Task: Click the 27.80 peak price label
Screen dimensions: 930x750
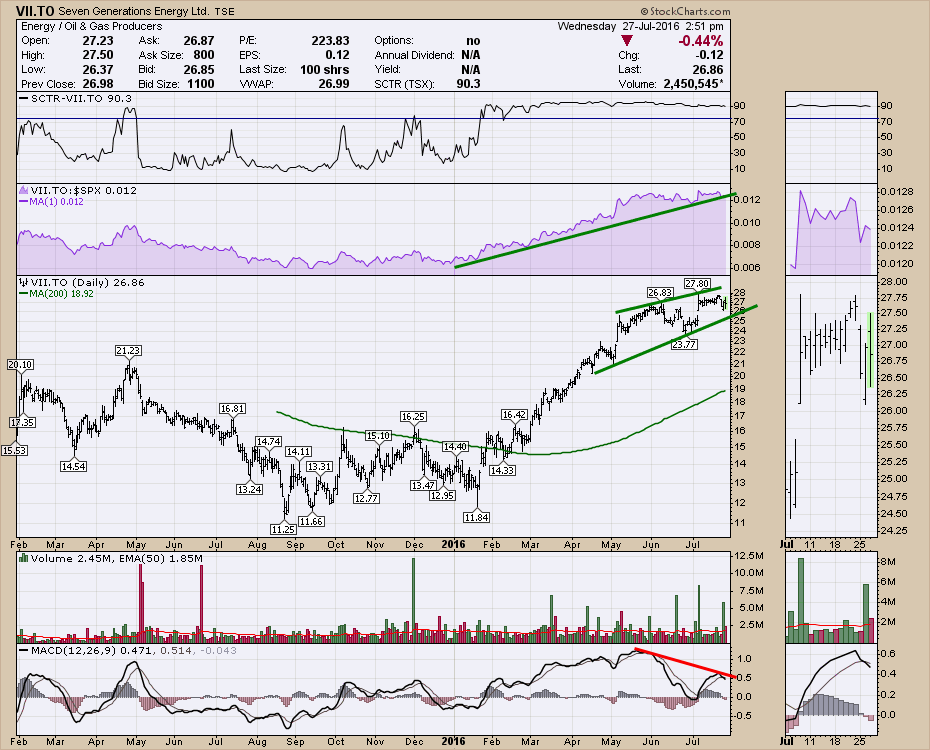Action: pos(696,283)
